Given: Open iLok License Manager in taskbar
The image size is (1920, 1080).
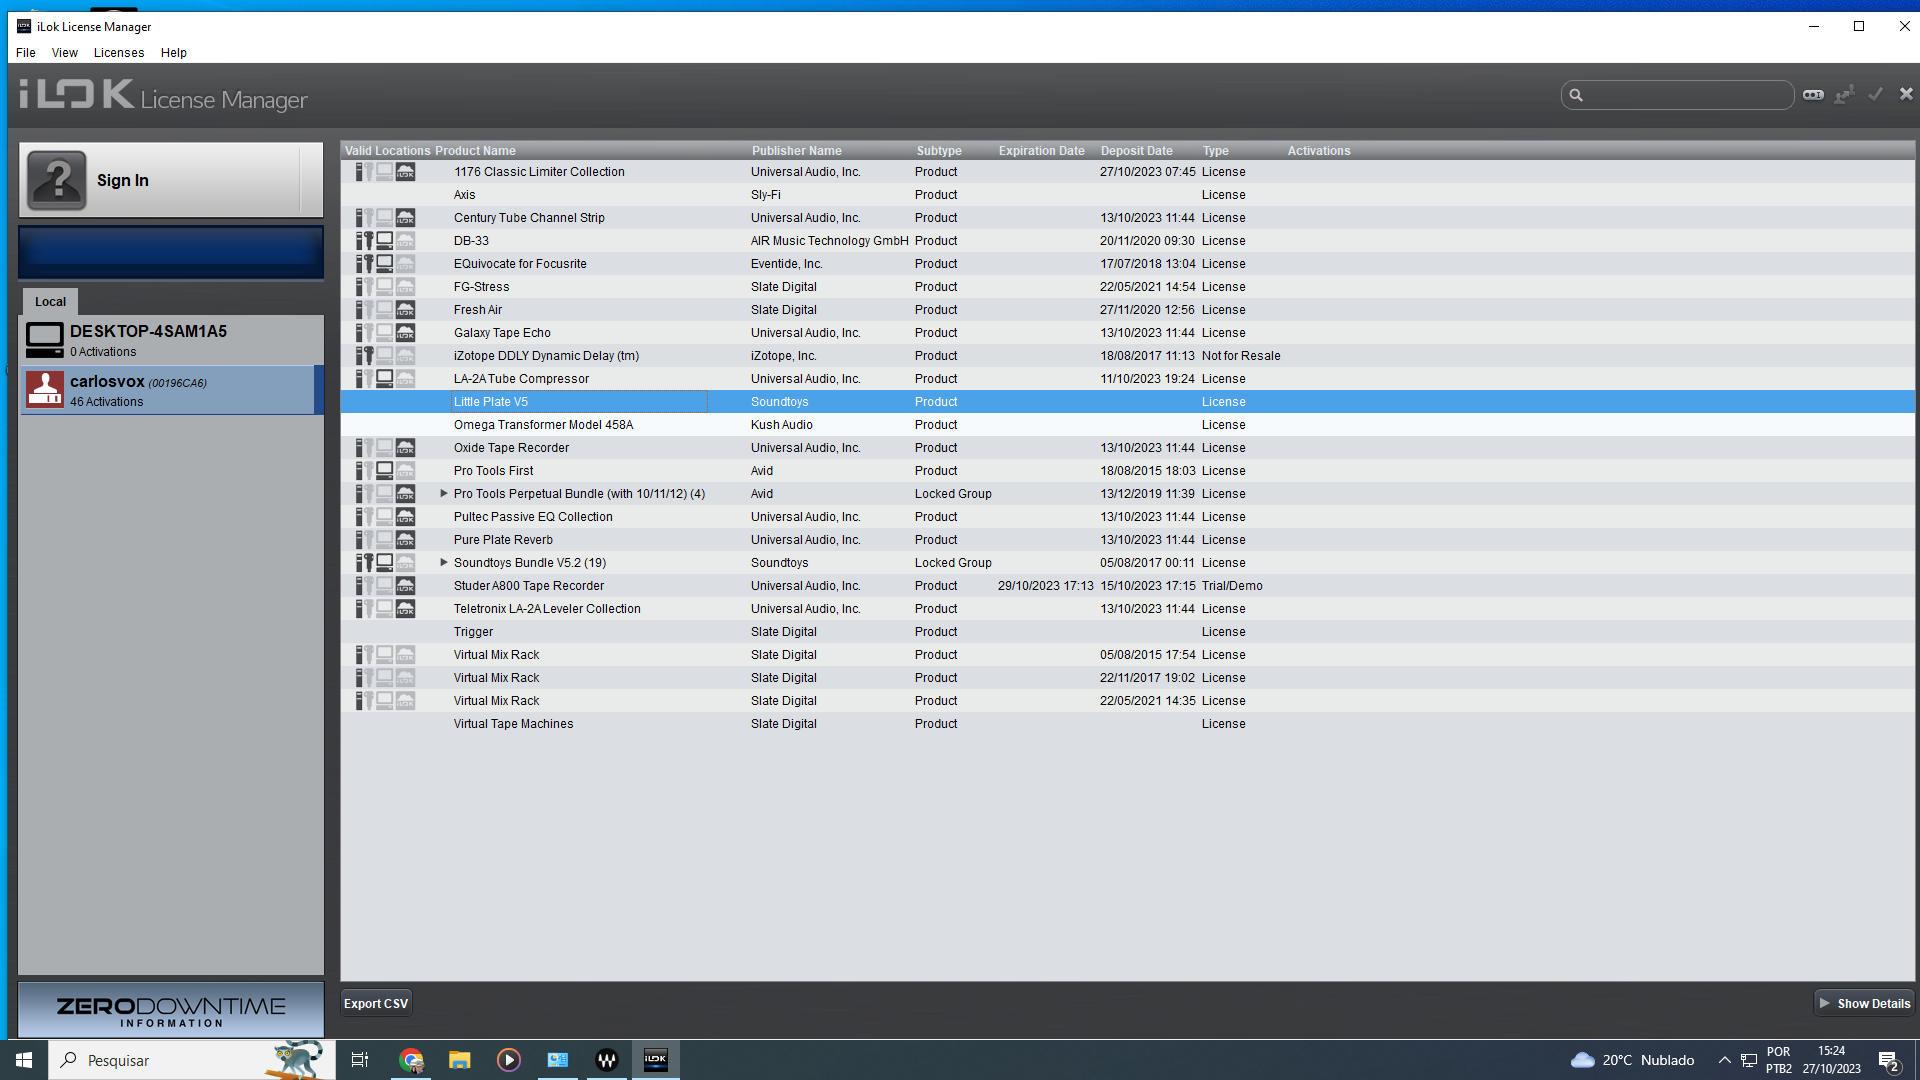Looking at the screenshot, I should [656, 1060].
